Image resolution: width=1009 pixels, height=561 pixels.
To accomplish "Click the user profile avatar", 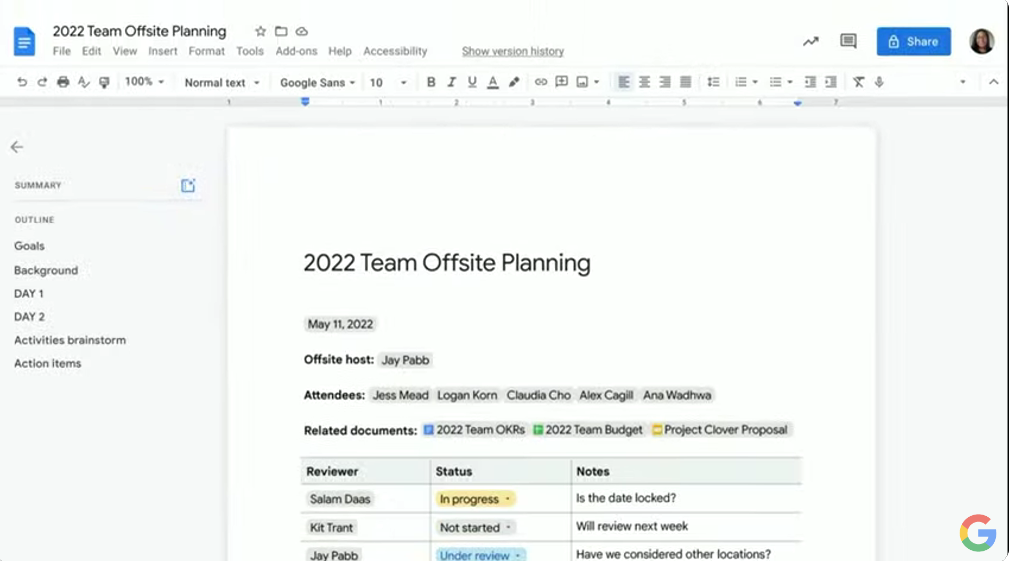I will 981,41.
